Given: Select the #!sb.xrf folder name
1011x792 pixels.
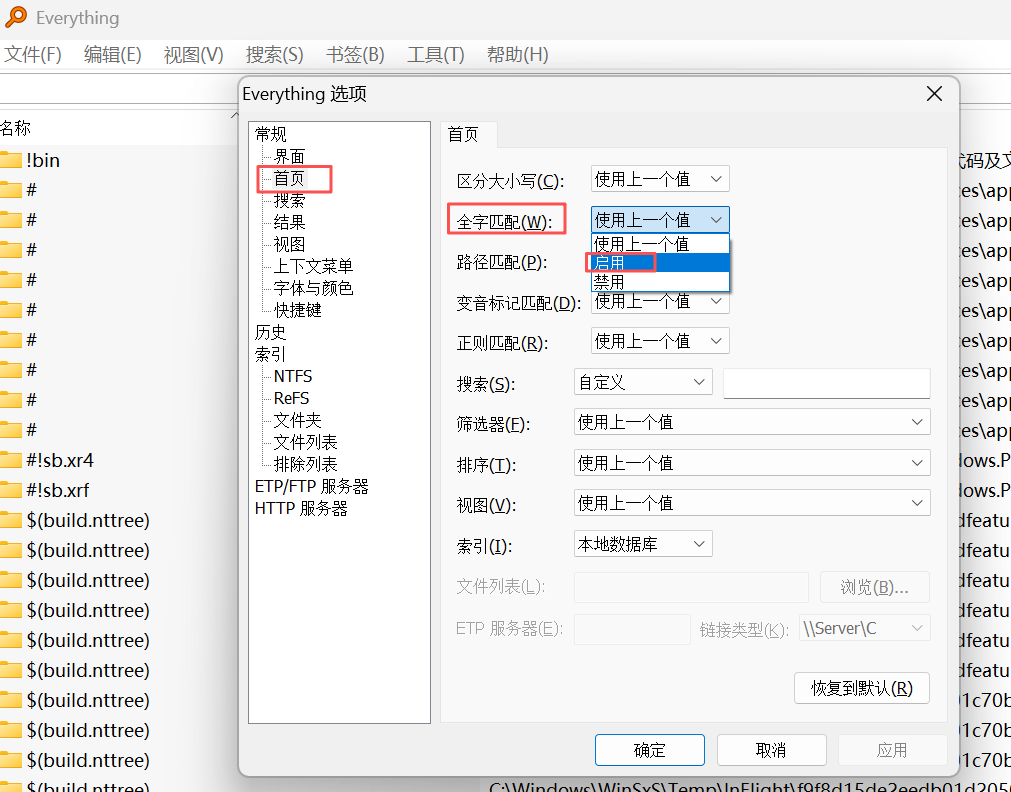Looking at the screenshot, I should click(x=58, y=490).
